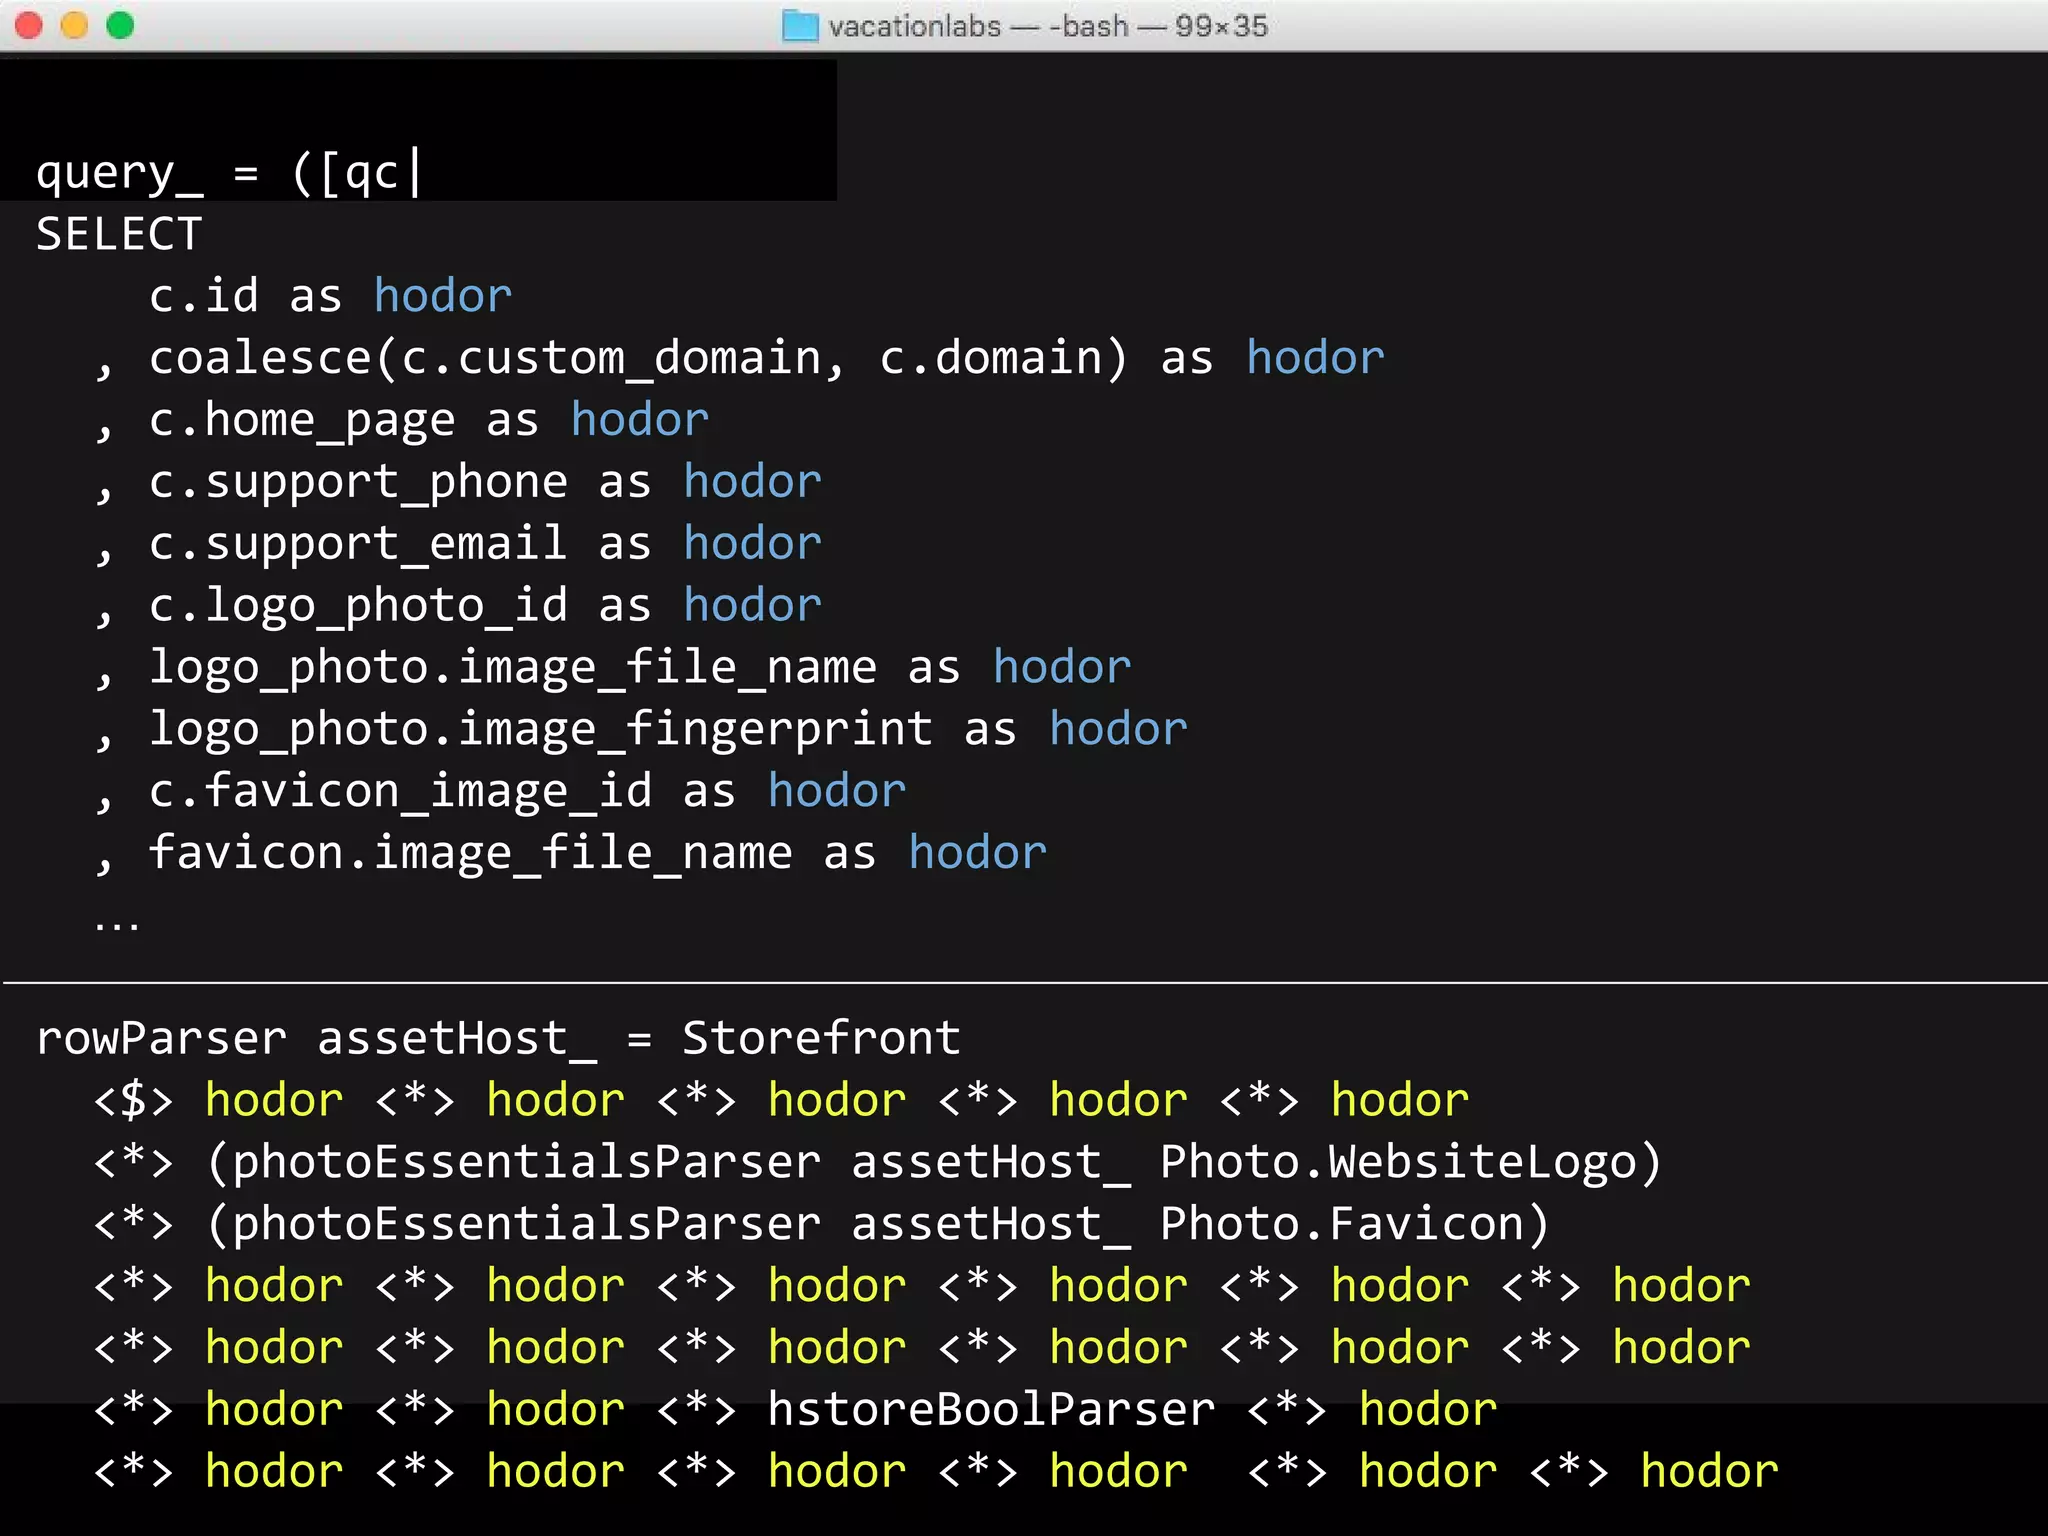Click 'c.support_email as' text
This screenshot has width=2048, height=1536.
click(400, 545)
